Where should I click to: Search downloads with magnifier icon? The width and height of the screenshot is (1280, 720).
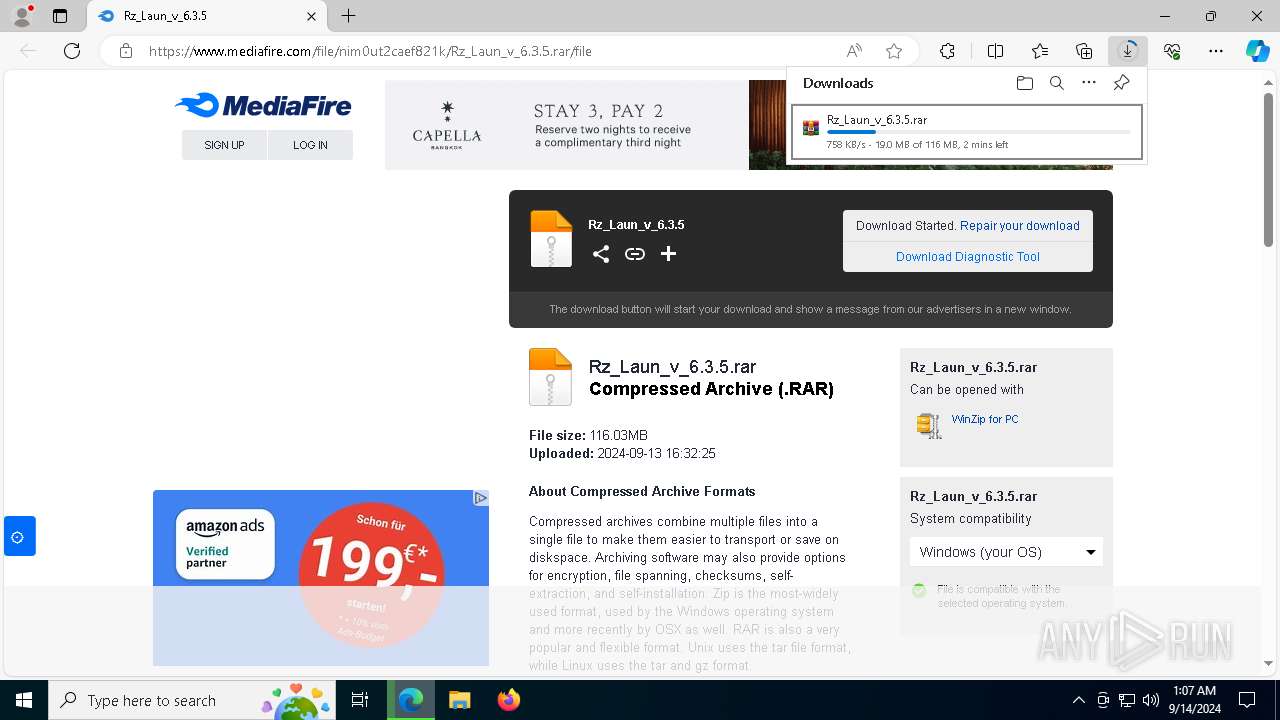1057,83
